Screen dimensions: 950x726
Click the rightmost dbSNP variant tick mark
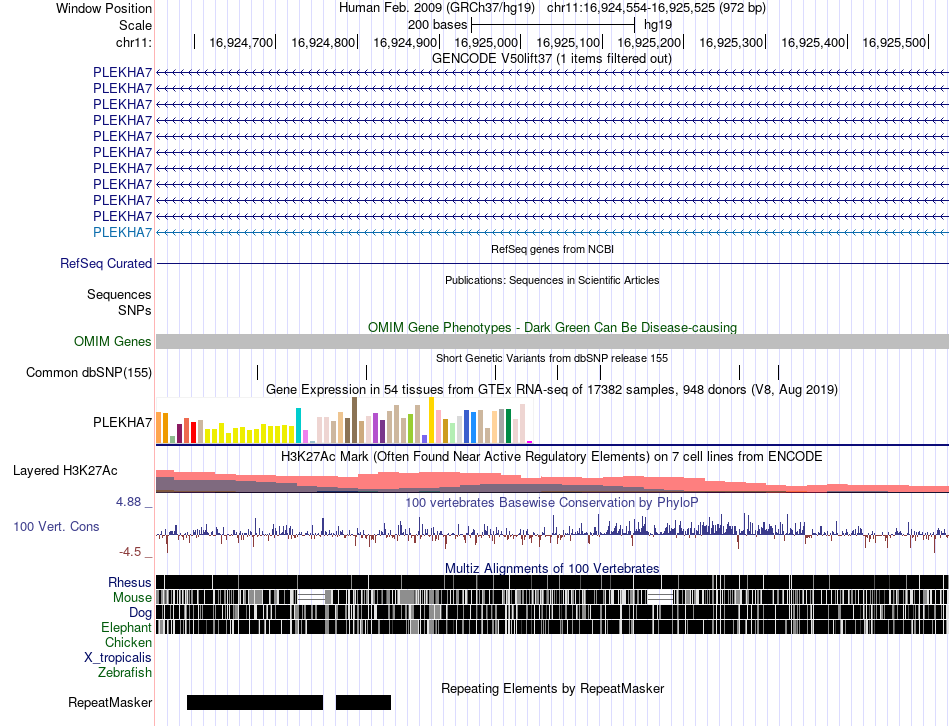click(x=779, y=373)
